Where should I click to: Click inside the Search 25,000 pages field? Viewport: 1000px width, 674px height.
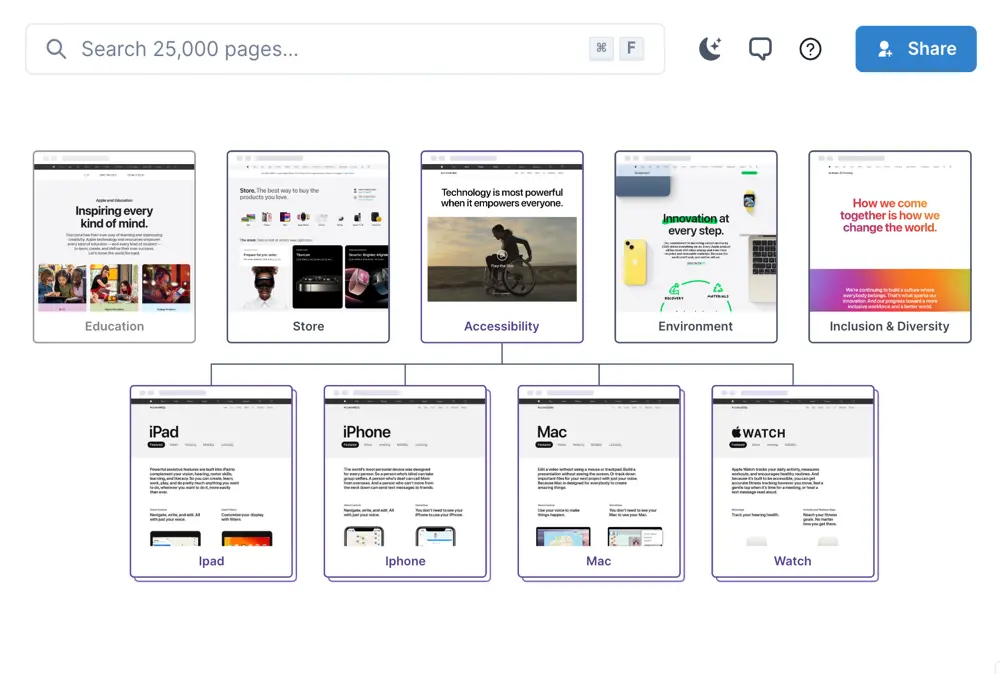[x=300, y=48]
